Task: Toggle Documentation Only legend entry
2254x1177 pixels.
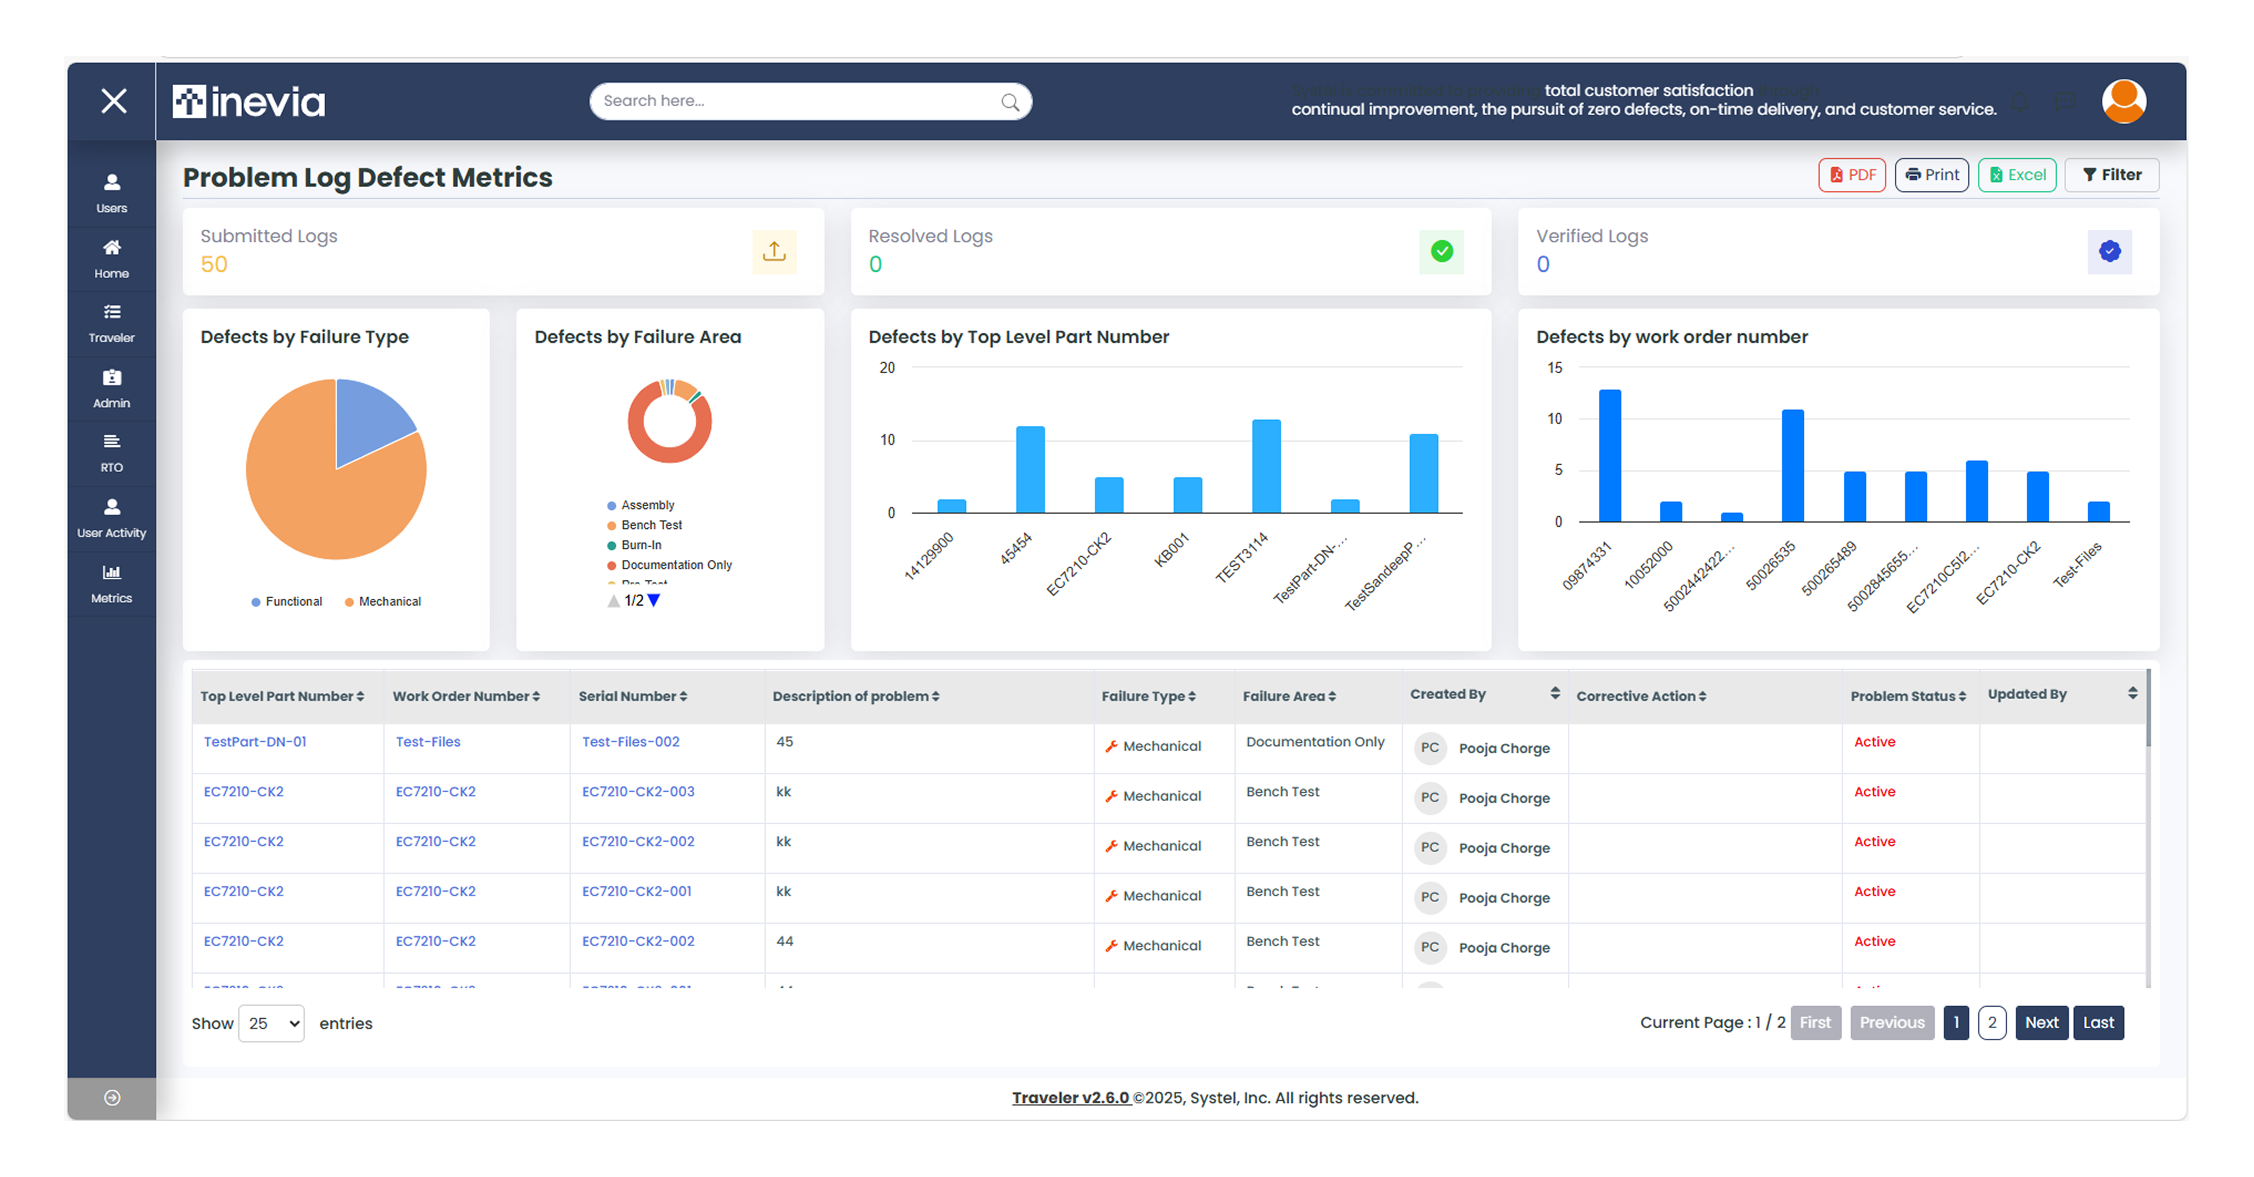Action: click(669, 565)
